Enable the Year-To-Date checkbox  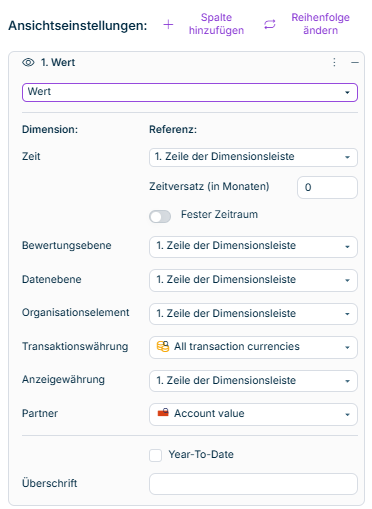155,455
